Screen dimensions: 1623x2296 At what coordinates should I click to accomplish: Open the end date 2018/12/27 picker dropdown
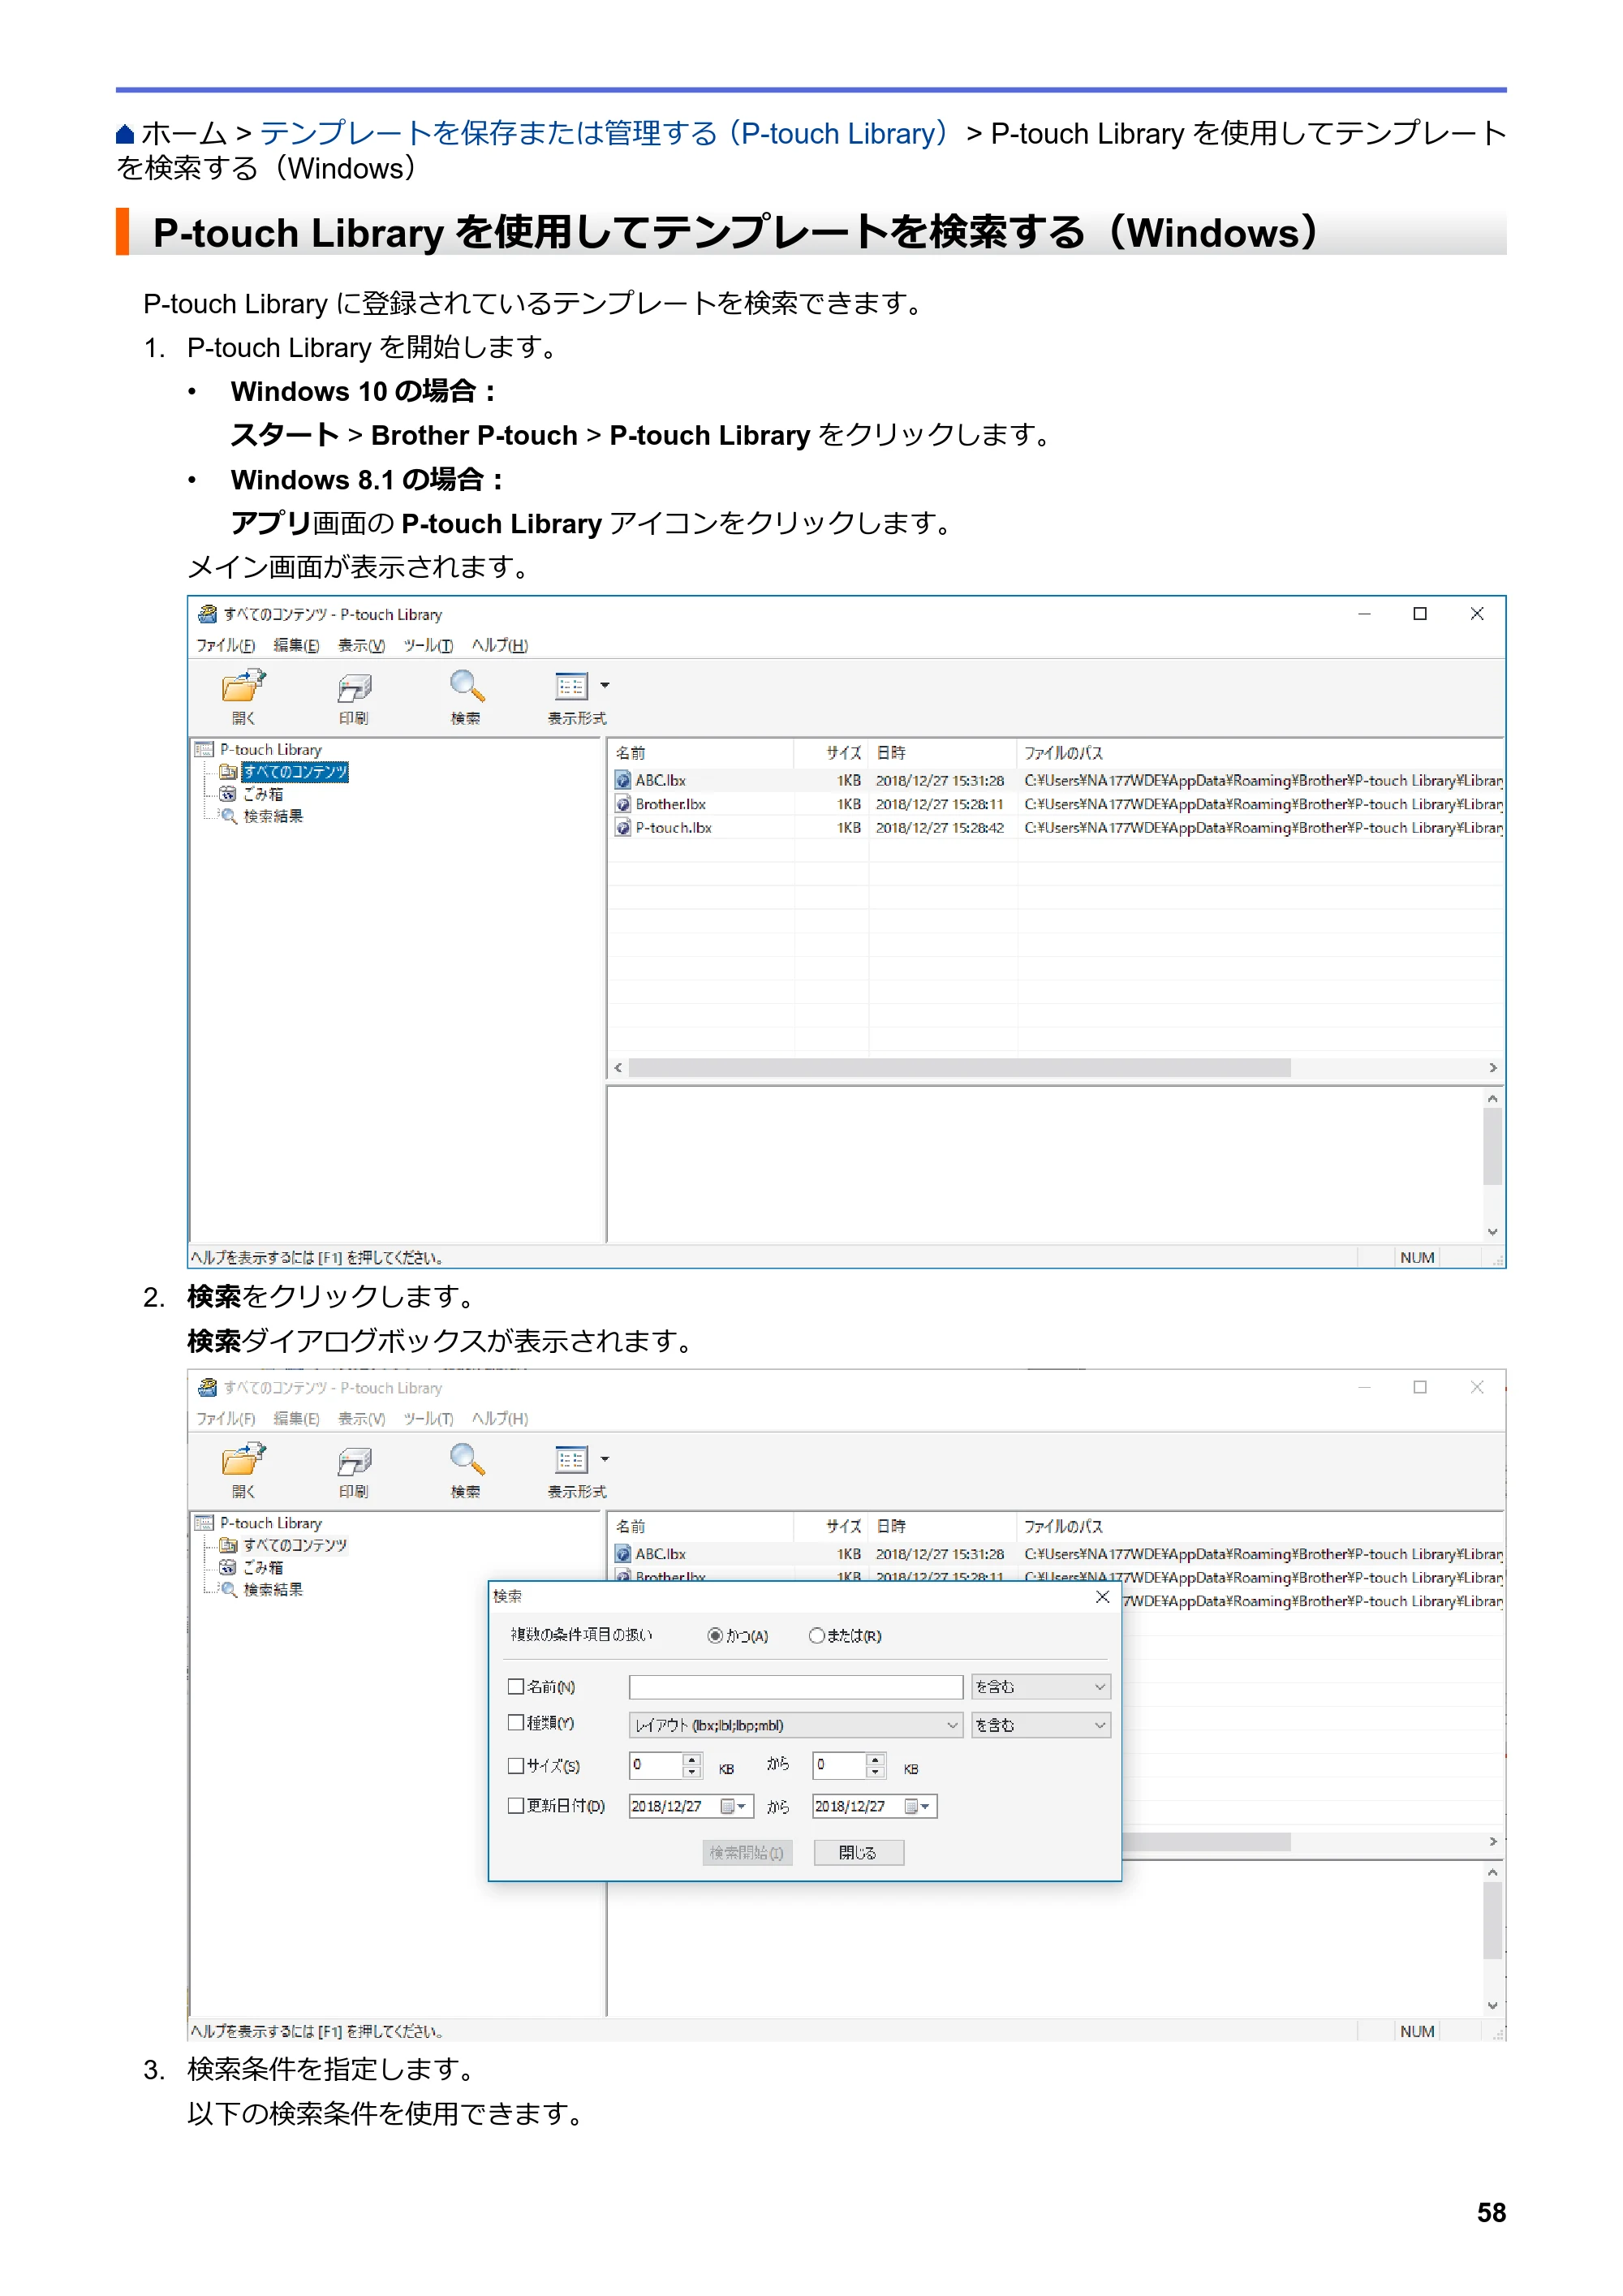918,1806
